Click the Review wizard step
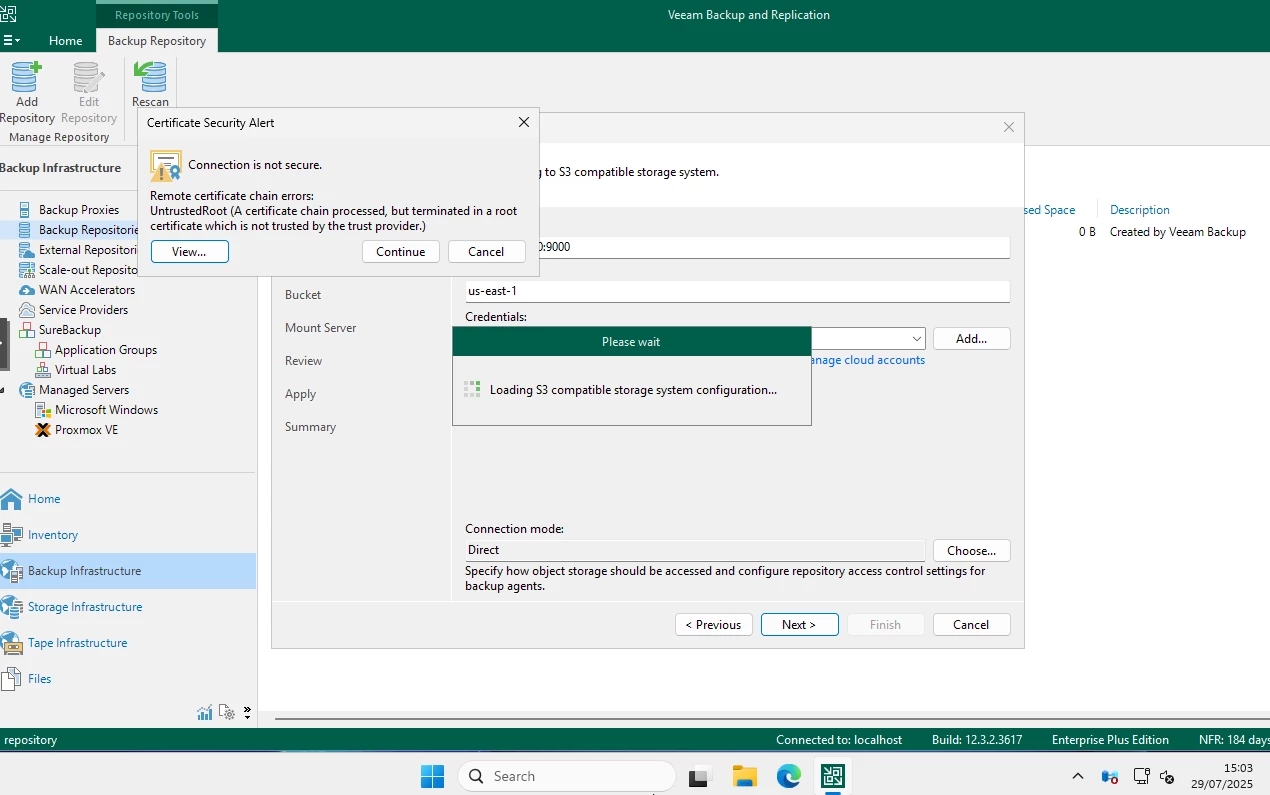 click(x=303, y=361)
